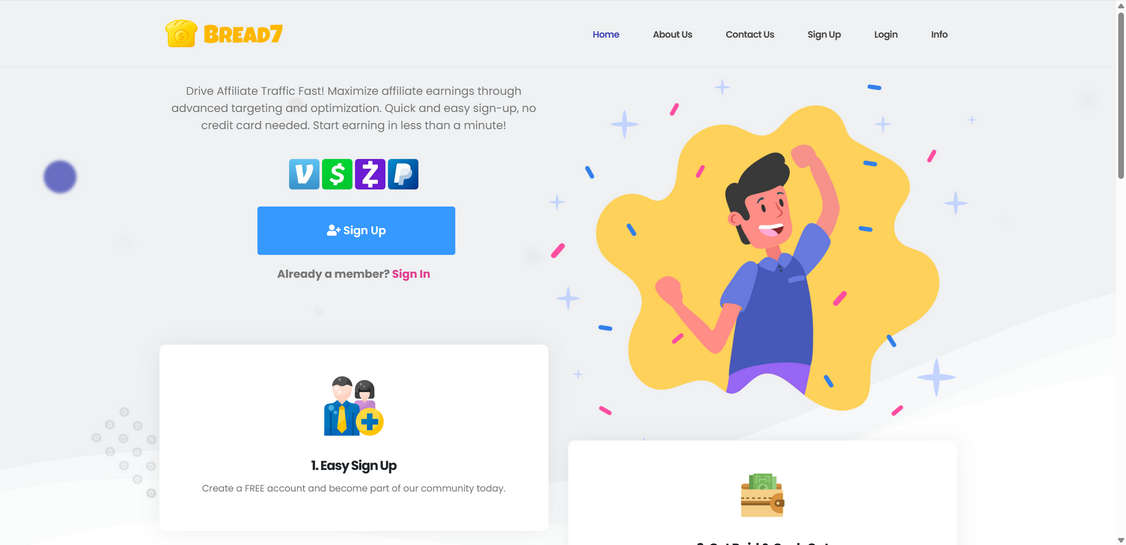Open Login from the top navigation
This screenshot has height=545, width=1126.
pyautogui.click(x=885, y=34)
